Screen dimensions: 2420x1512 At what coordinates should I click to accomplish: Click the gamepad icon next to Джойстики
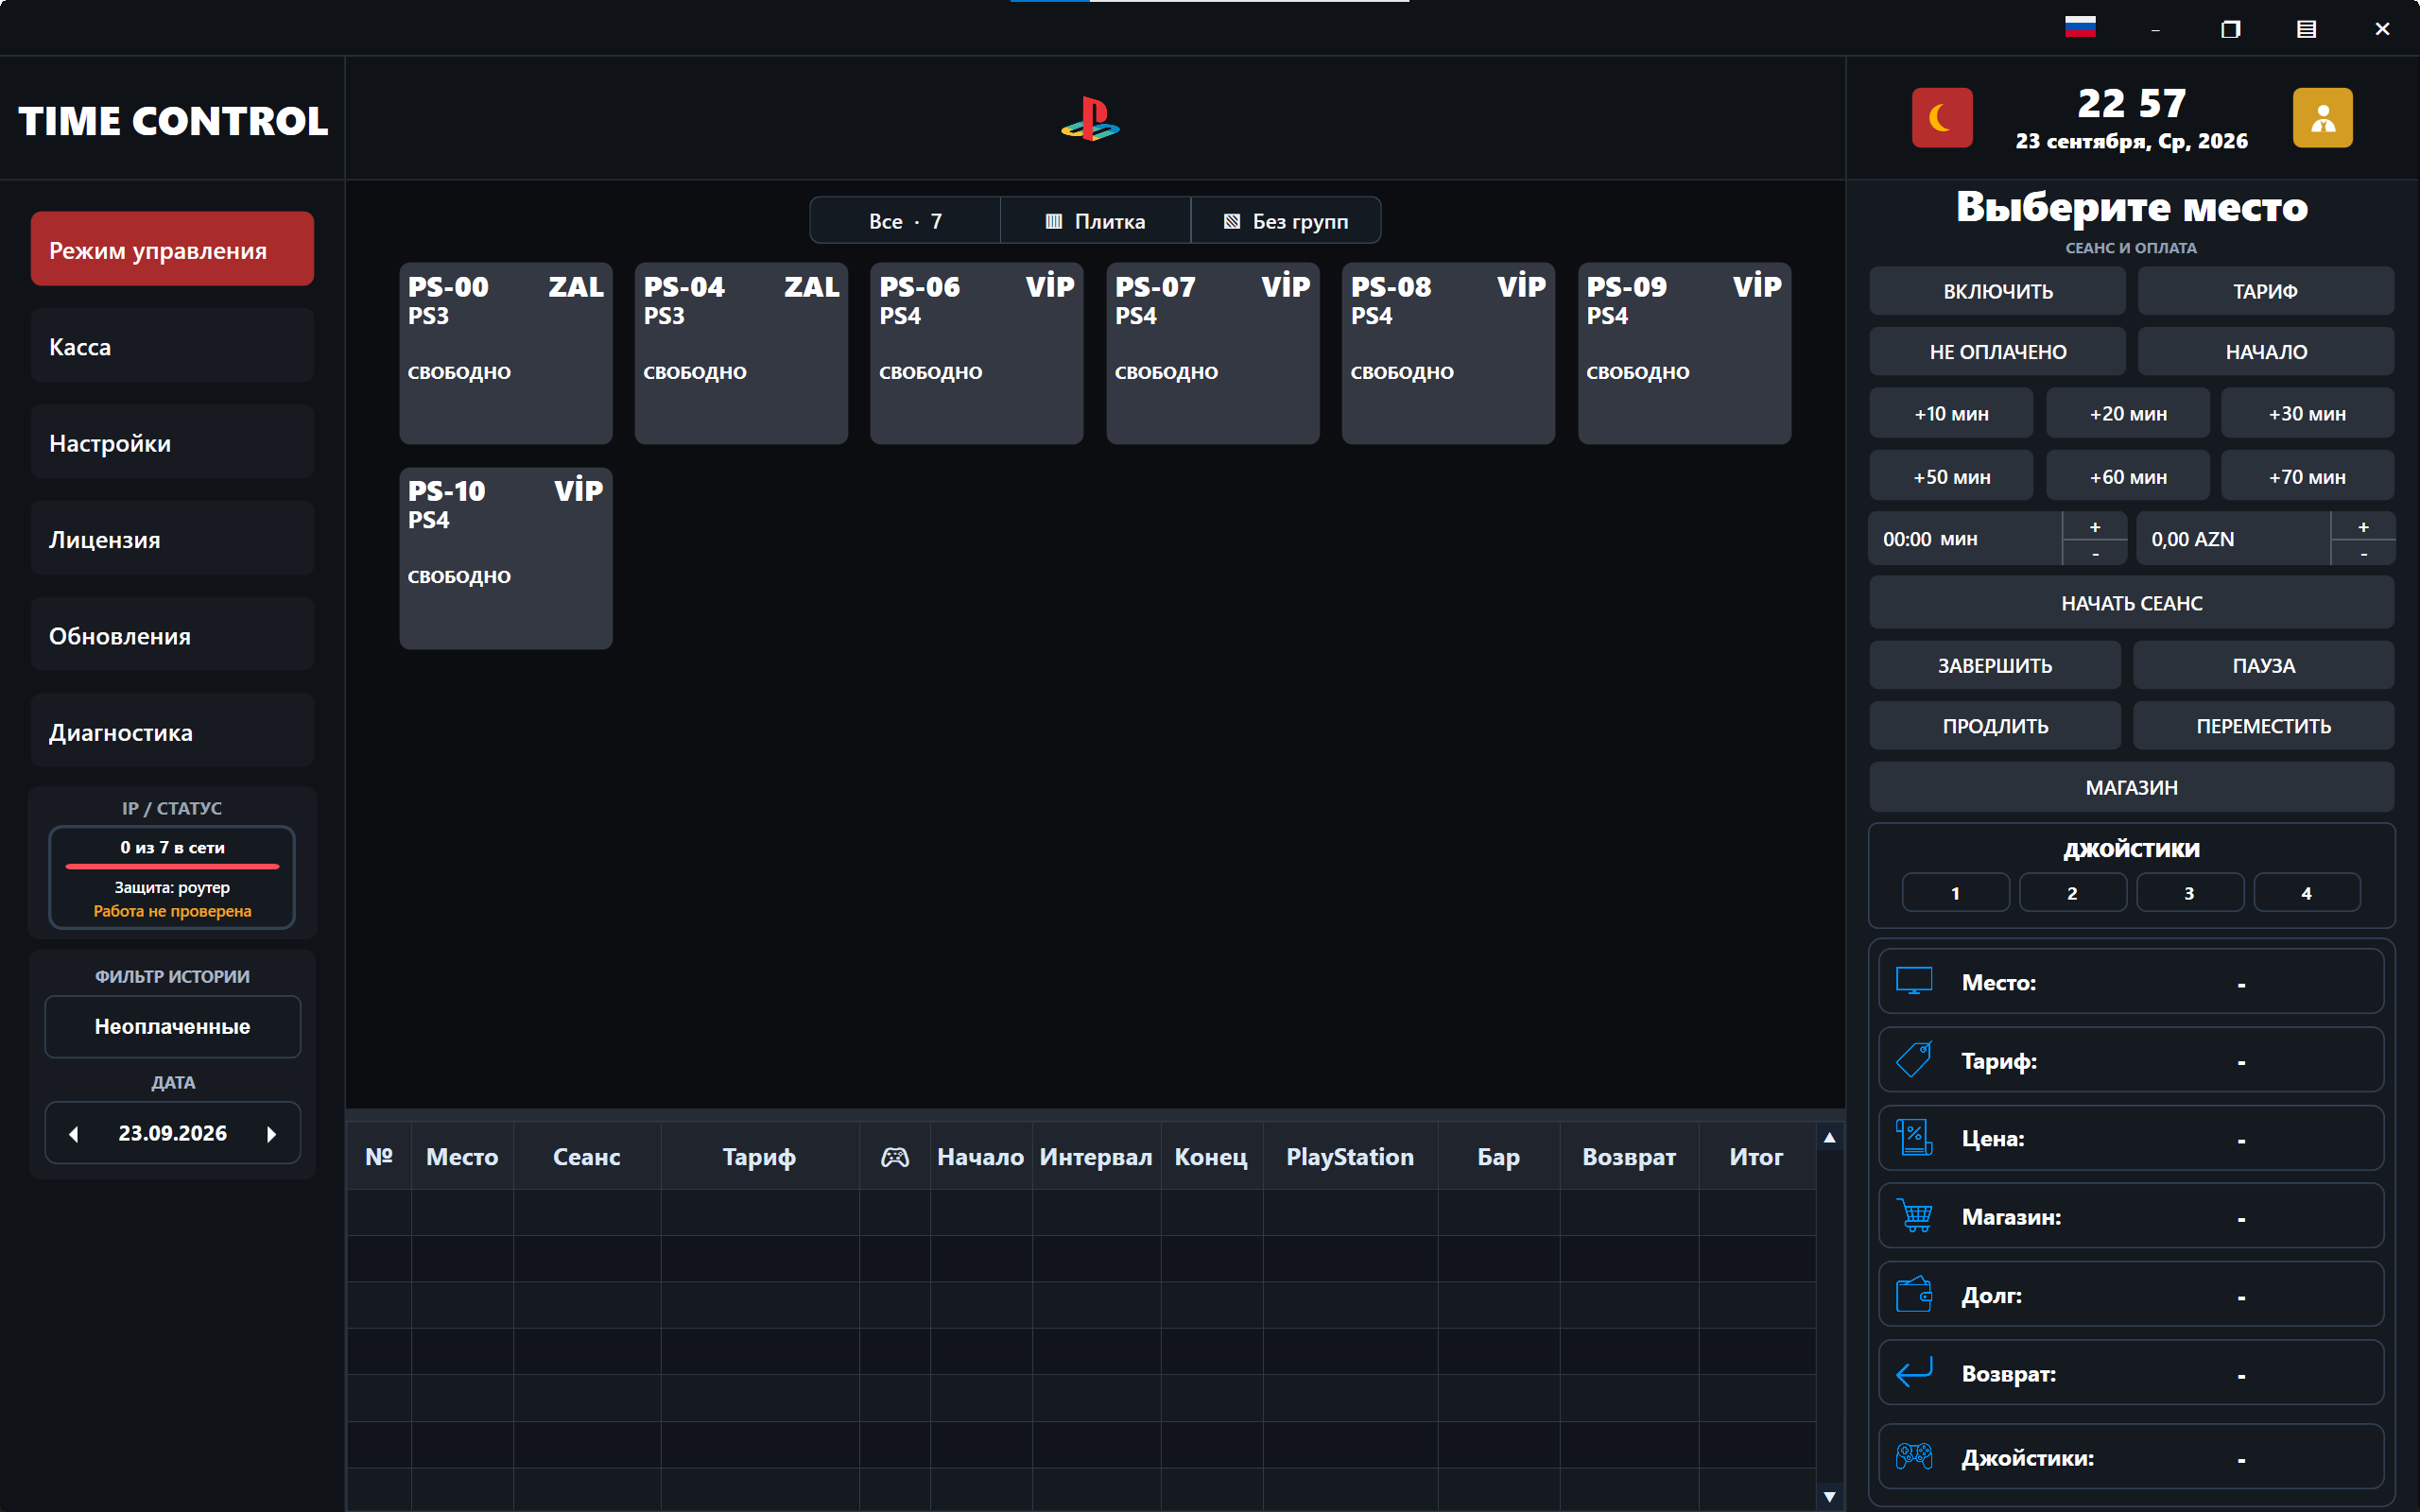[x=1914, y=1456]
